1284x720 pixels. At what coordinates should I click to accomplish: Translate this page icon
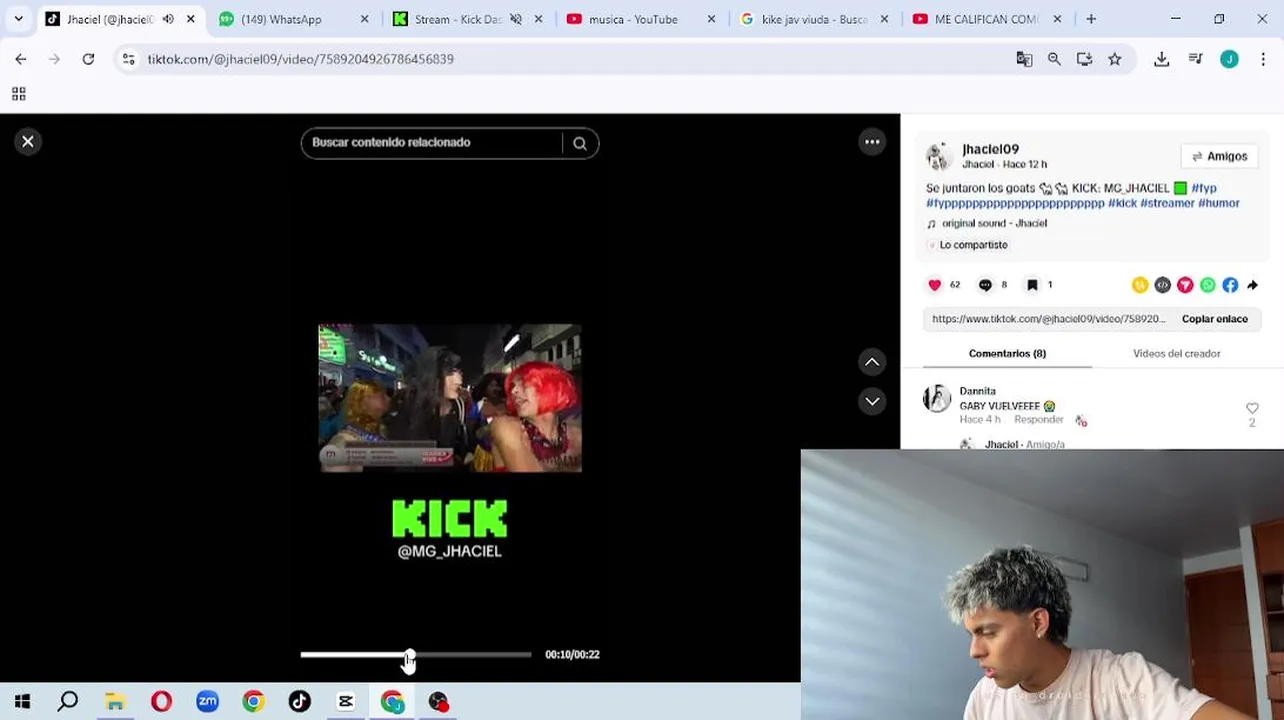coord(1024,59)
